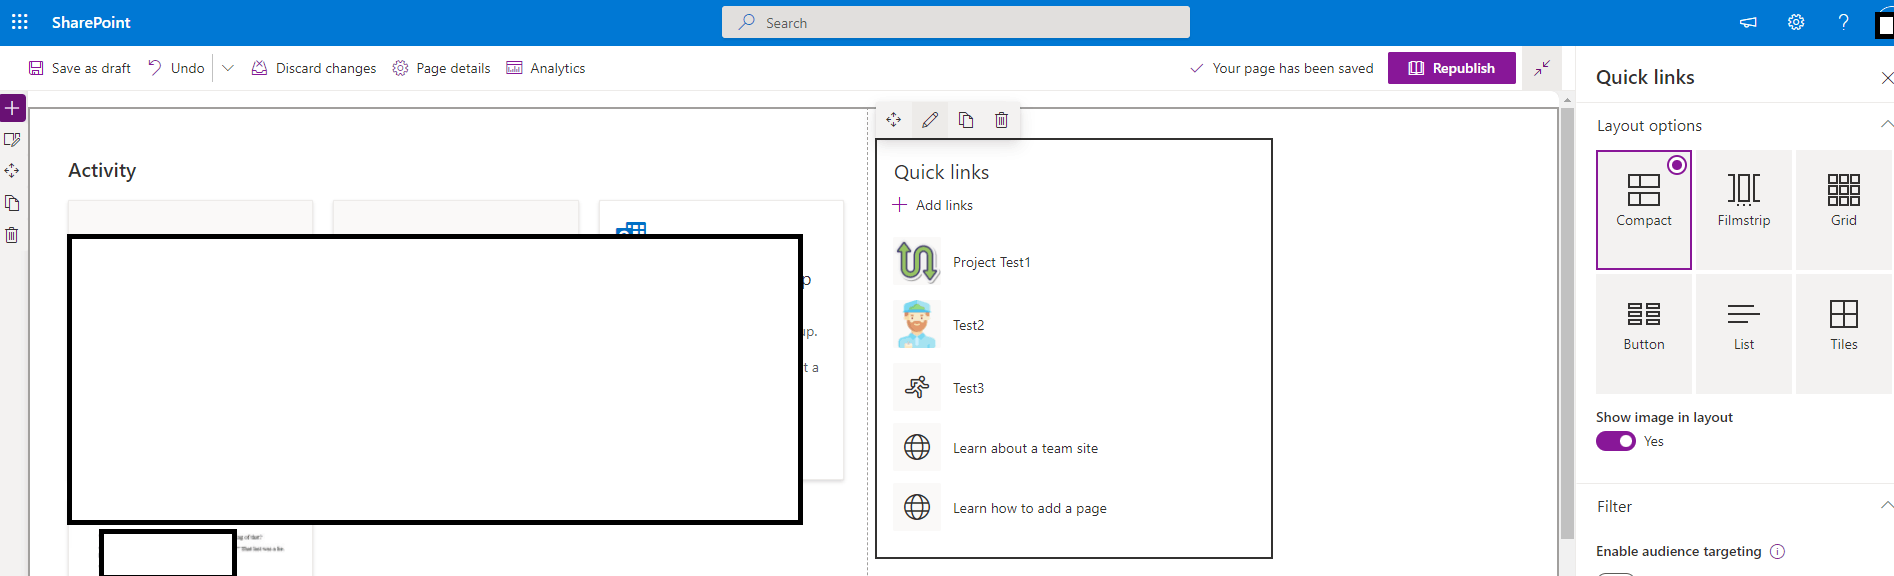Image resolution: width=1894 pixels, height=576 pixels.
Task: Choose the Button layout option
Action: click(x=1644, y=334)
